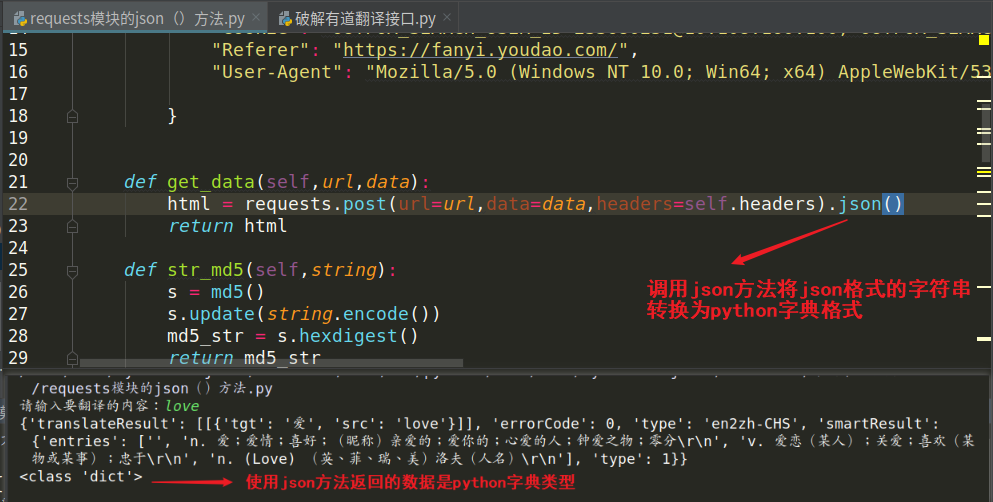This screenshot has height=502, width=993.
Task: Click line number 28 in gutter
Action: coord(18,336)
